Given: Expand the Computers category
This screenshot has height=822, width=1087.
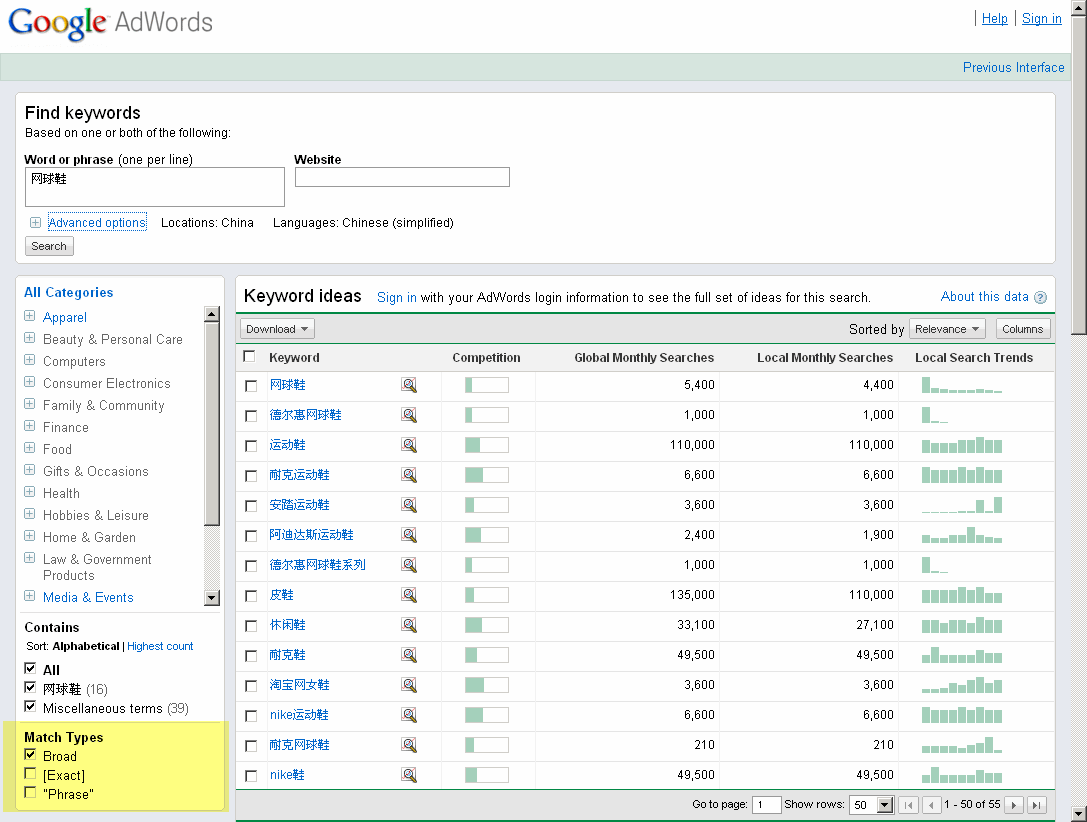Looking at the screenshot, I should 30,360.
